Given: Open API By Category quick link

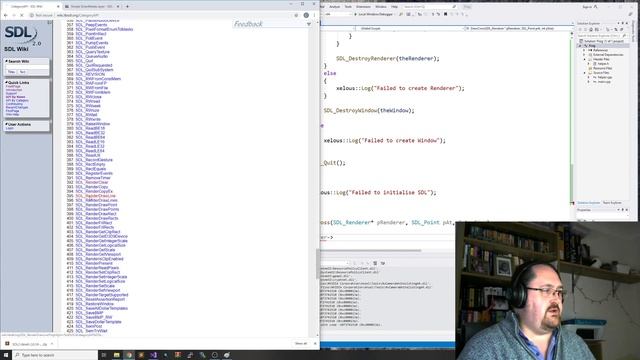Looking at the screenshot, I should tap(17, 100).
